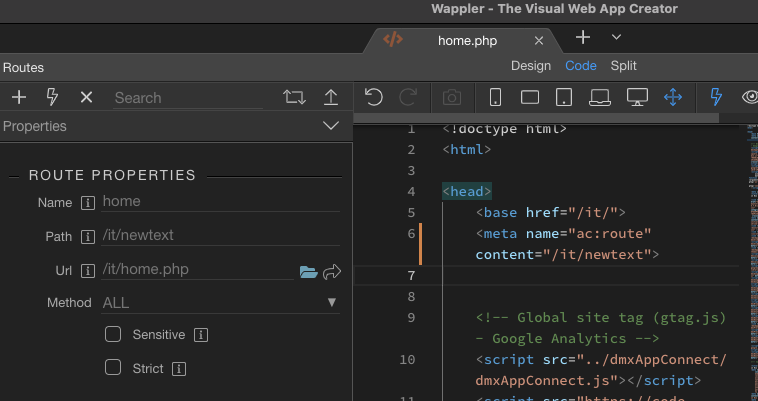Click the editor horizontal scrollbar
This screenshot has height=401, width=758.
(536, 118)
